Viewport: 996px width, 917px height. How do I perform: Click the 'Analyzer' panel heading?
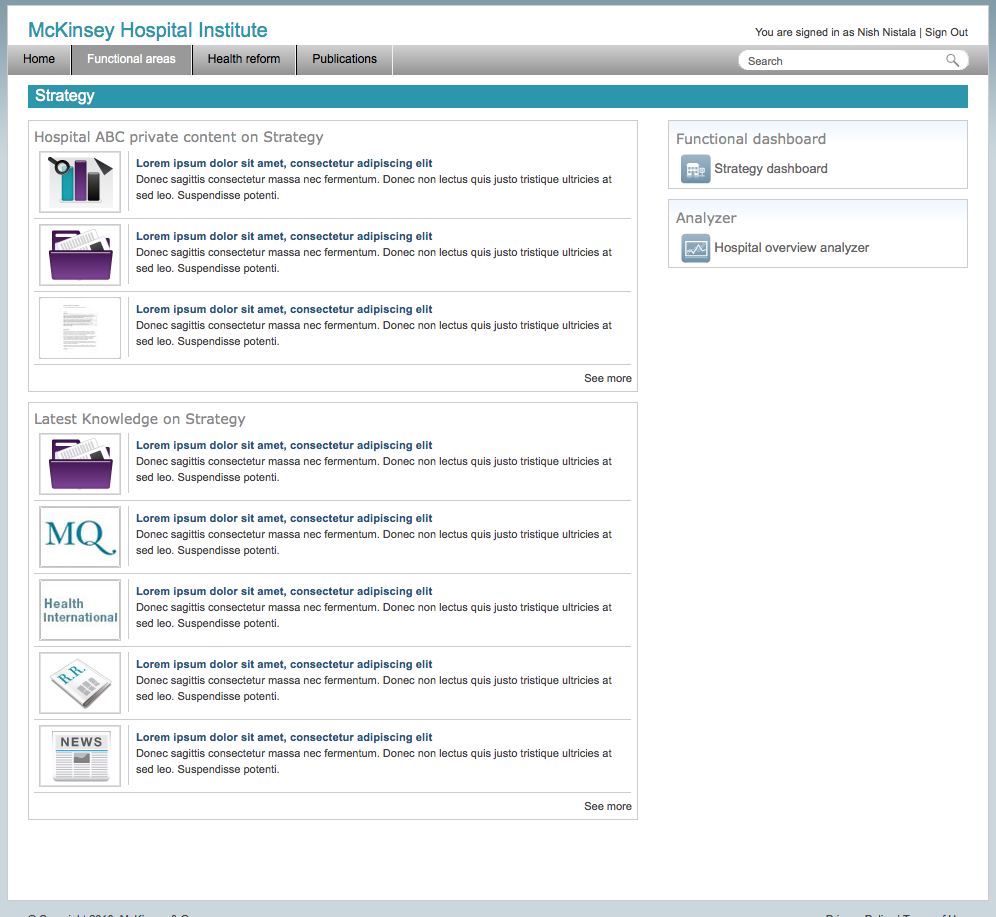(706, 218)
